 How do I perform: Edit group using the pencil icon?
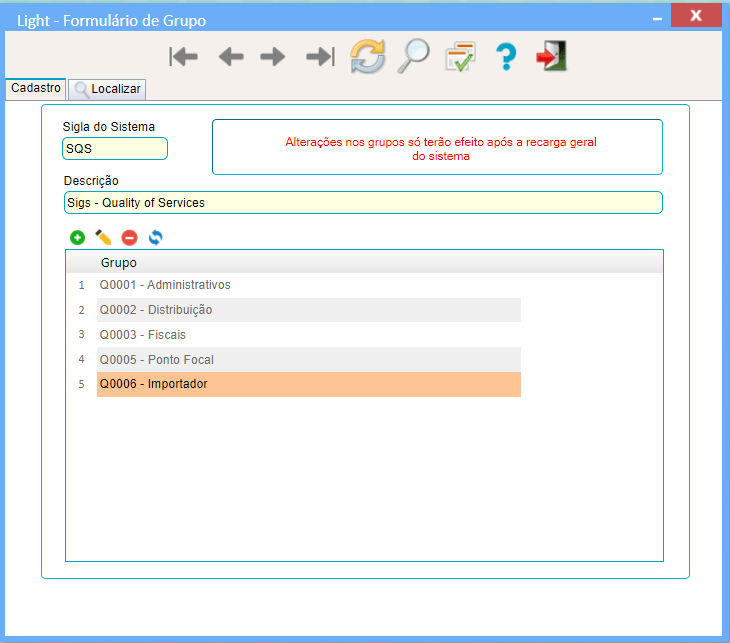[x=103, y=238]
